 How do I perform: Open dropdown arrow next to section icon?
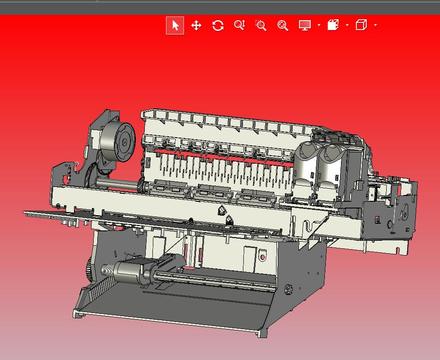pos(347,25)
